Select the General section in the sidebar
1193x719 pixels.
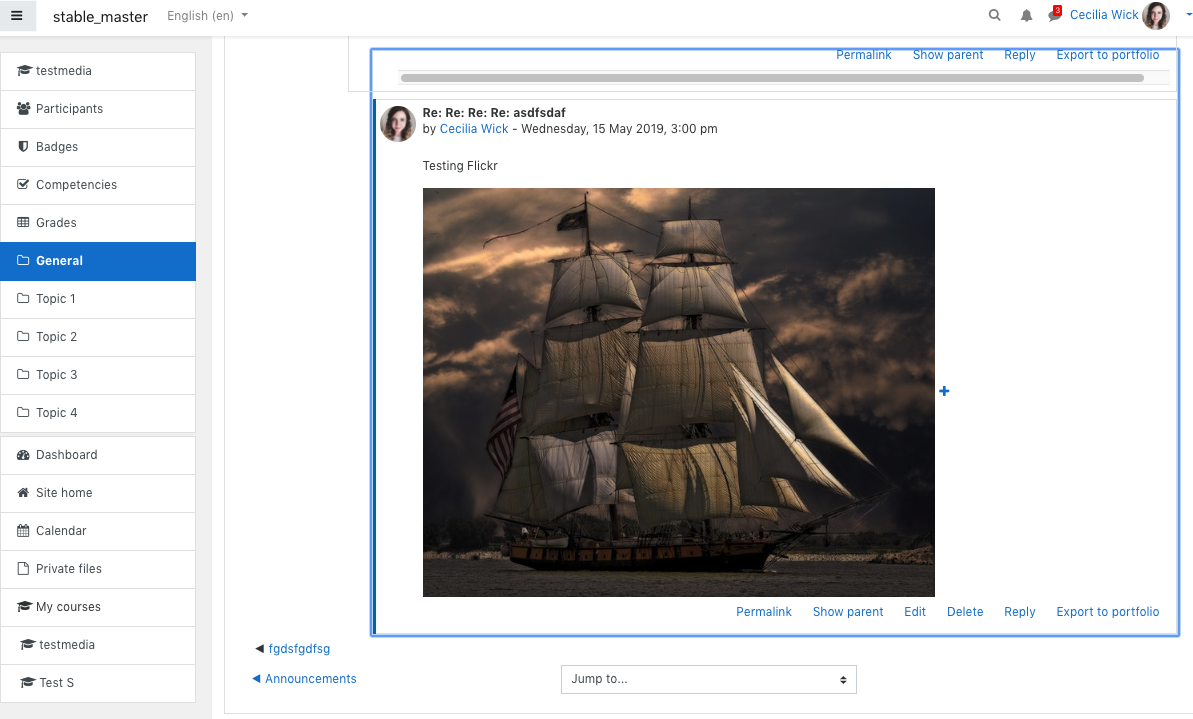tap(98, 261)
